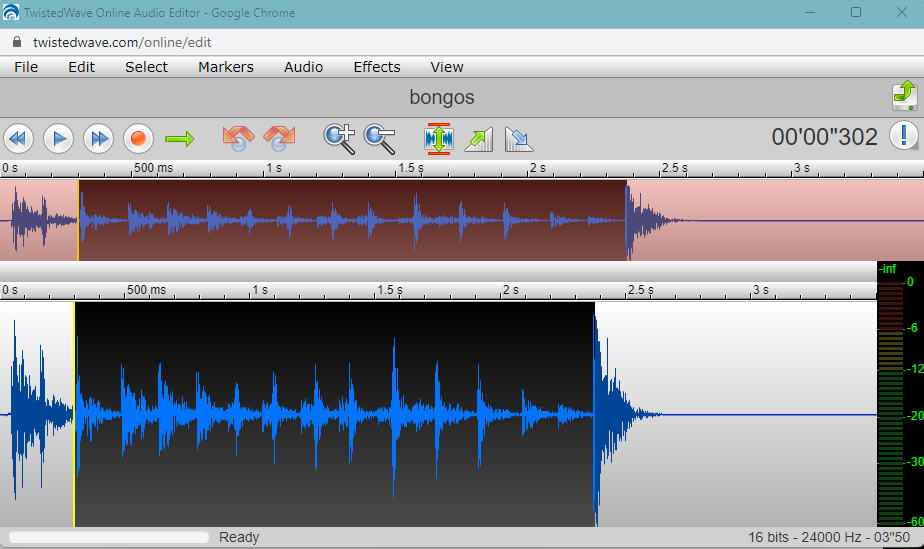Screen dimensions: 924x549
Task: Toggle the green loop arrow button
Action: [x=180, y=139]
